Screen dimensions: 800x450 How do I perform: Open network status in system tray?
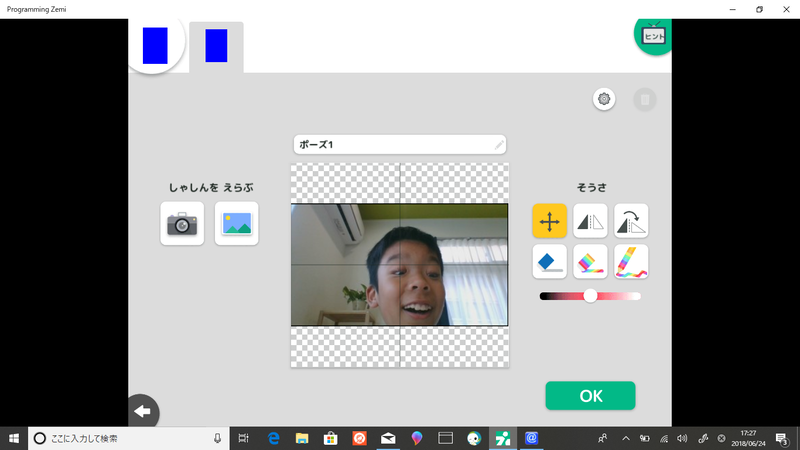[664, 438]
